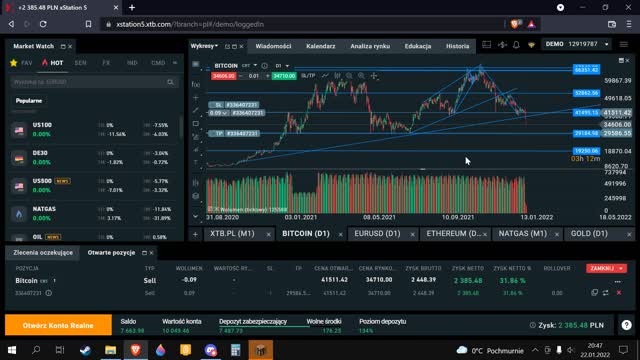Viewport: 640px width, 360px height.
Task: Increase the volume with plus stepper
Action: pos(267,76)
